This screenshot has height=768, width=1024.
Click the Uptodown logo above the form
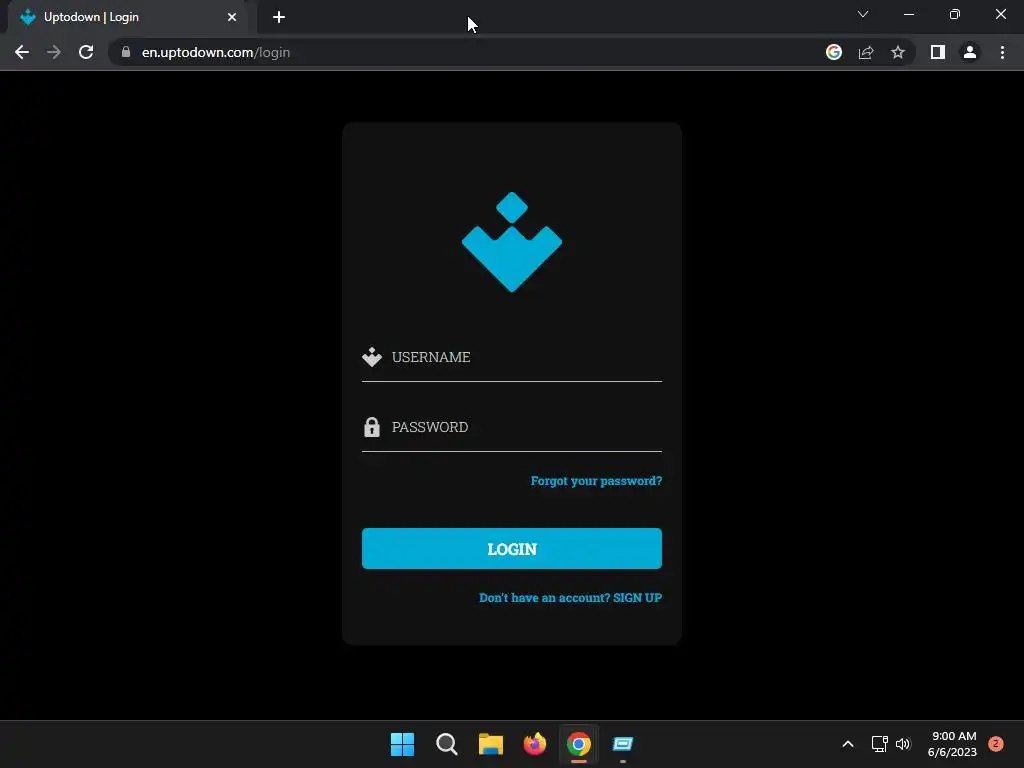pos(511,242)
